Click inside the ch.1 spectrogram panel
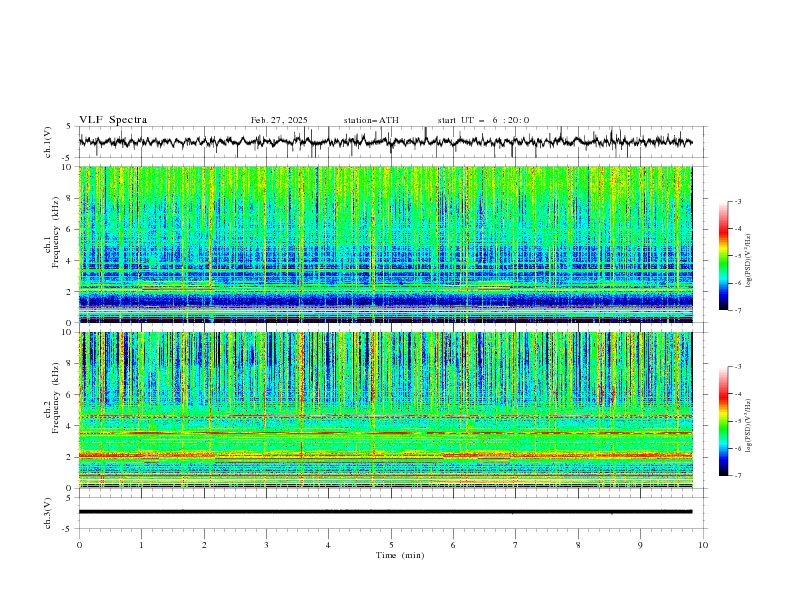The height and width of the screenshot is (612, 792). [x=385, y=244]
